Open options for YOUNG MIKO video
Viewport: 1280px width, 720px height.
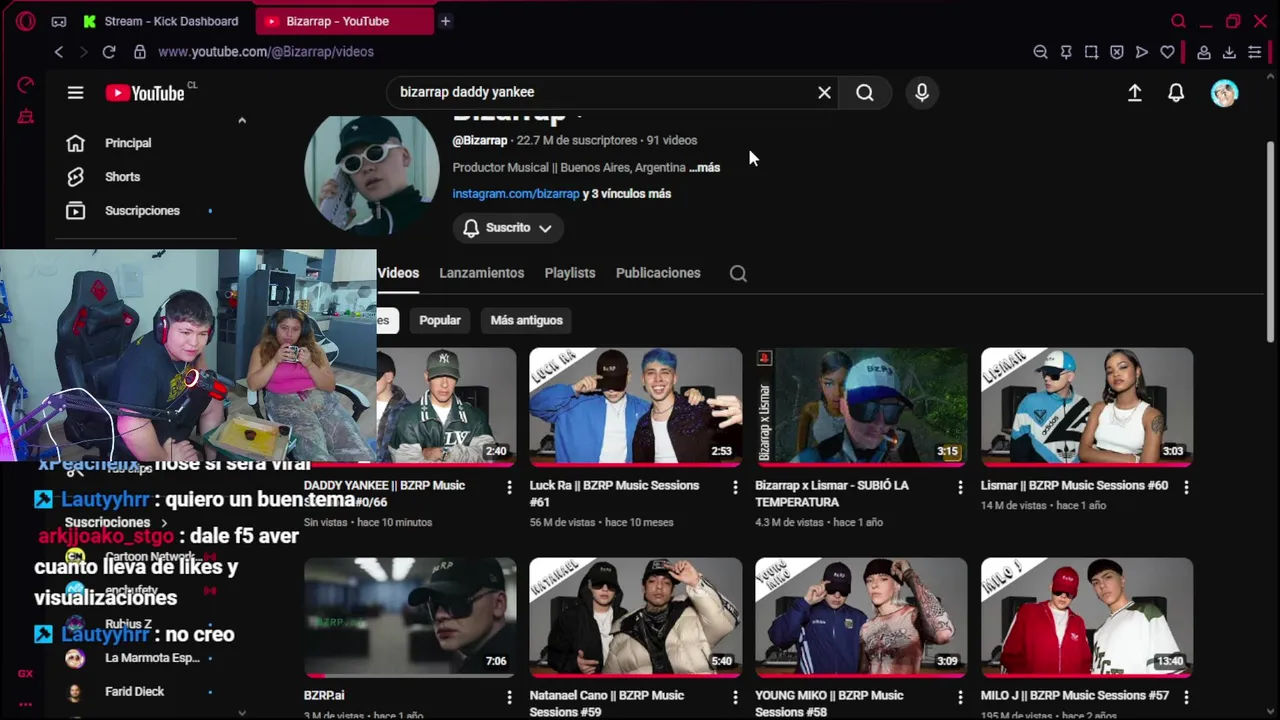(x=960, y=697)
